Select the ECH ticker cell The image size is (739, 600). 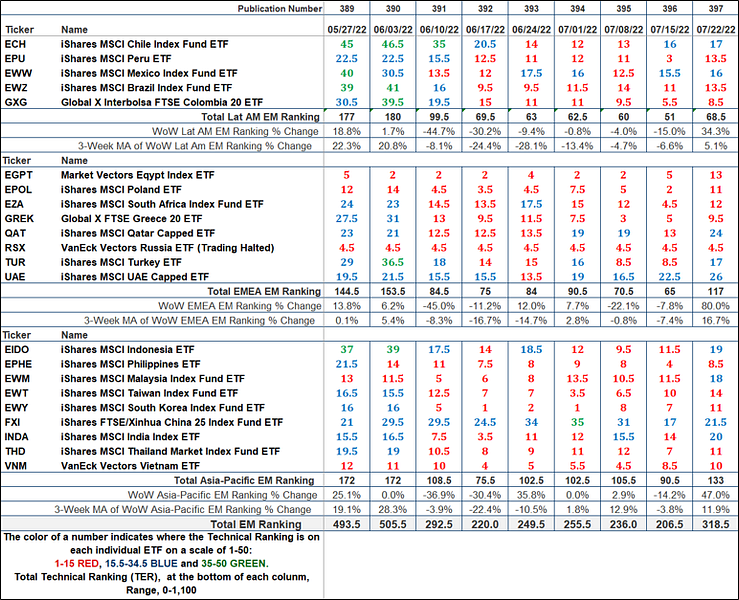tap(15, 44)
